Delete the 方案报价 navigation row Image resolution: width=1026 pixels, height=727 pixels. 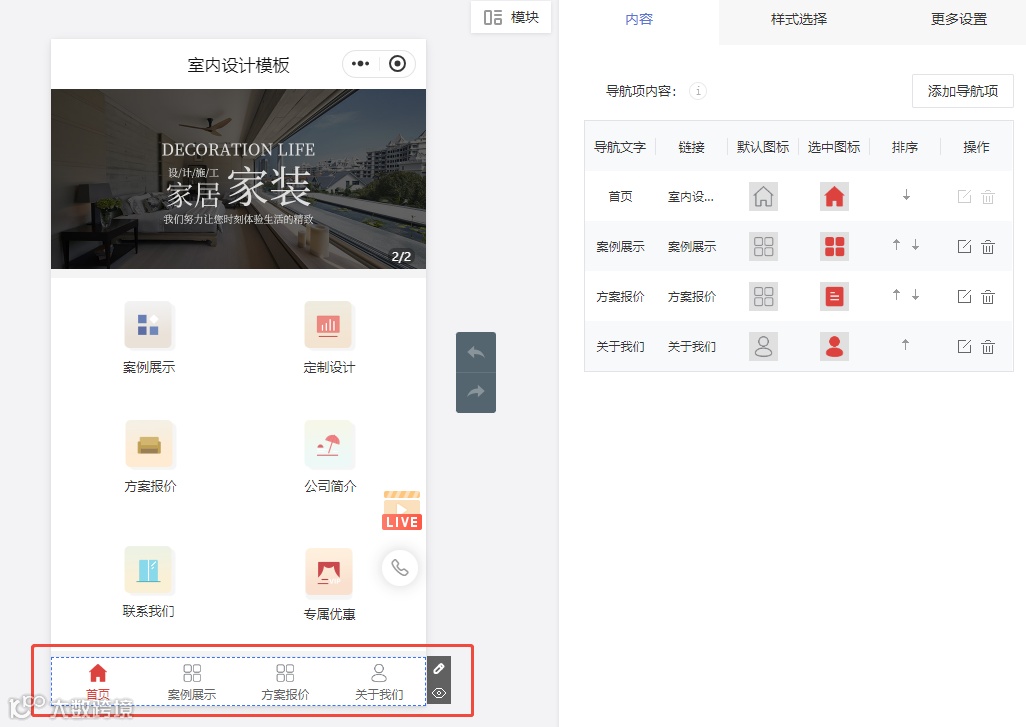(x=988, y=296)
